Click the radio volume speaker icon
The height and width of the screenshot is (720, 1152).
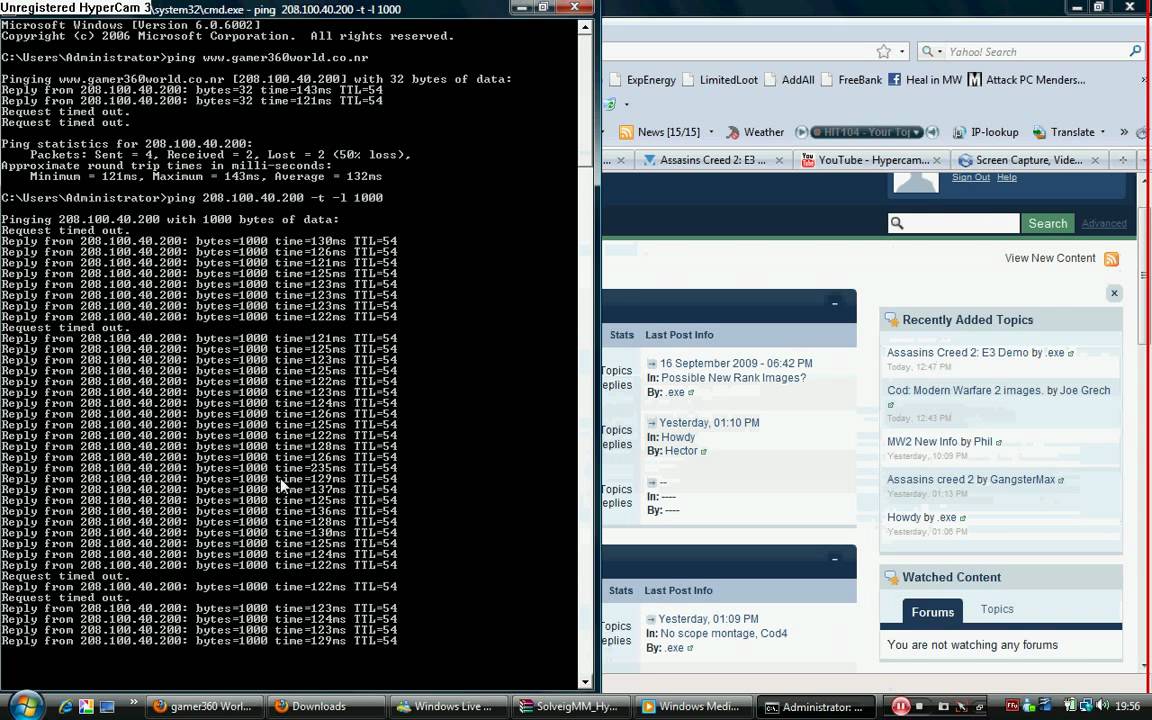coord(933,132)
